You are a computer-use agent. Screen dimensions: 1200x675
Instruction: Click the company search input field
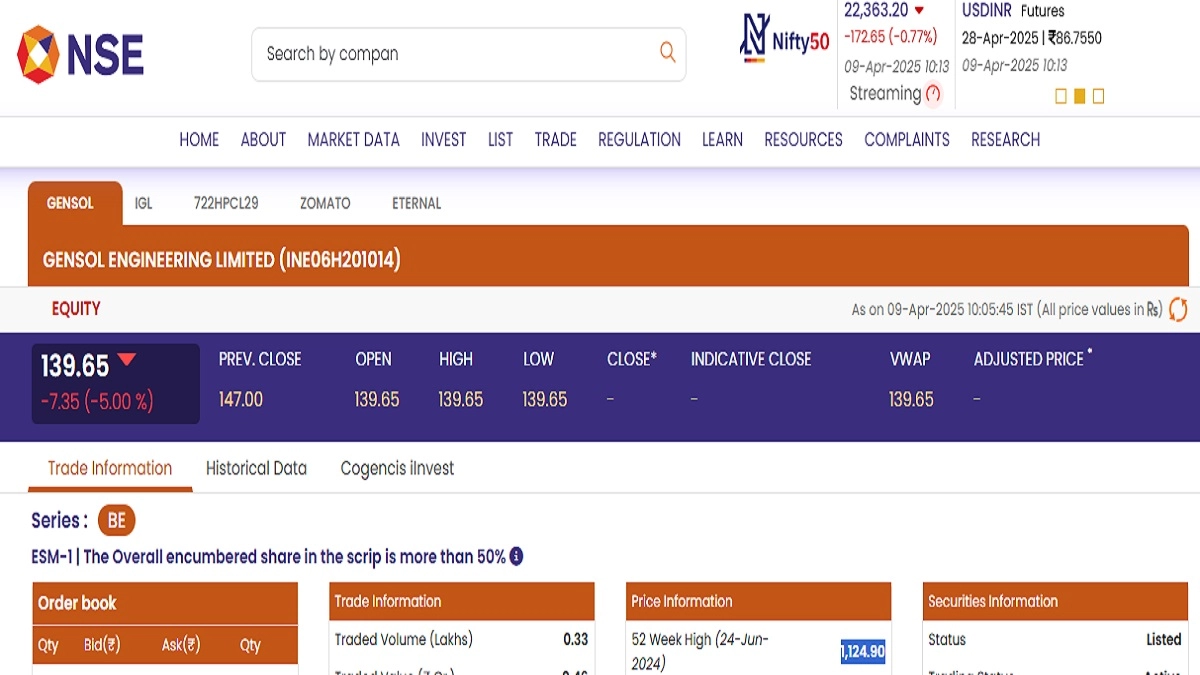coord(450,54)
